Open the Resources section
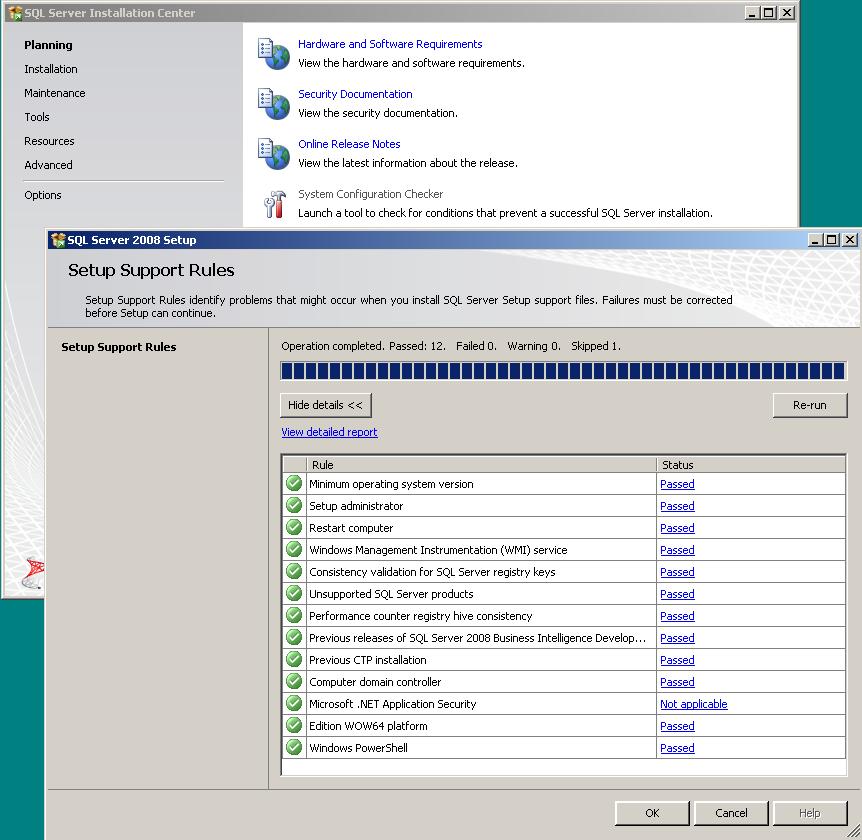Screen dimensions: 862x840 [49, 141]
